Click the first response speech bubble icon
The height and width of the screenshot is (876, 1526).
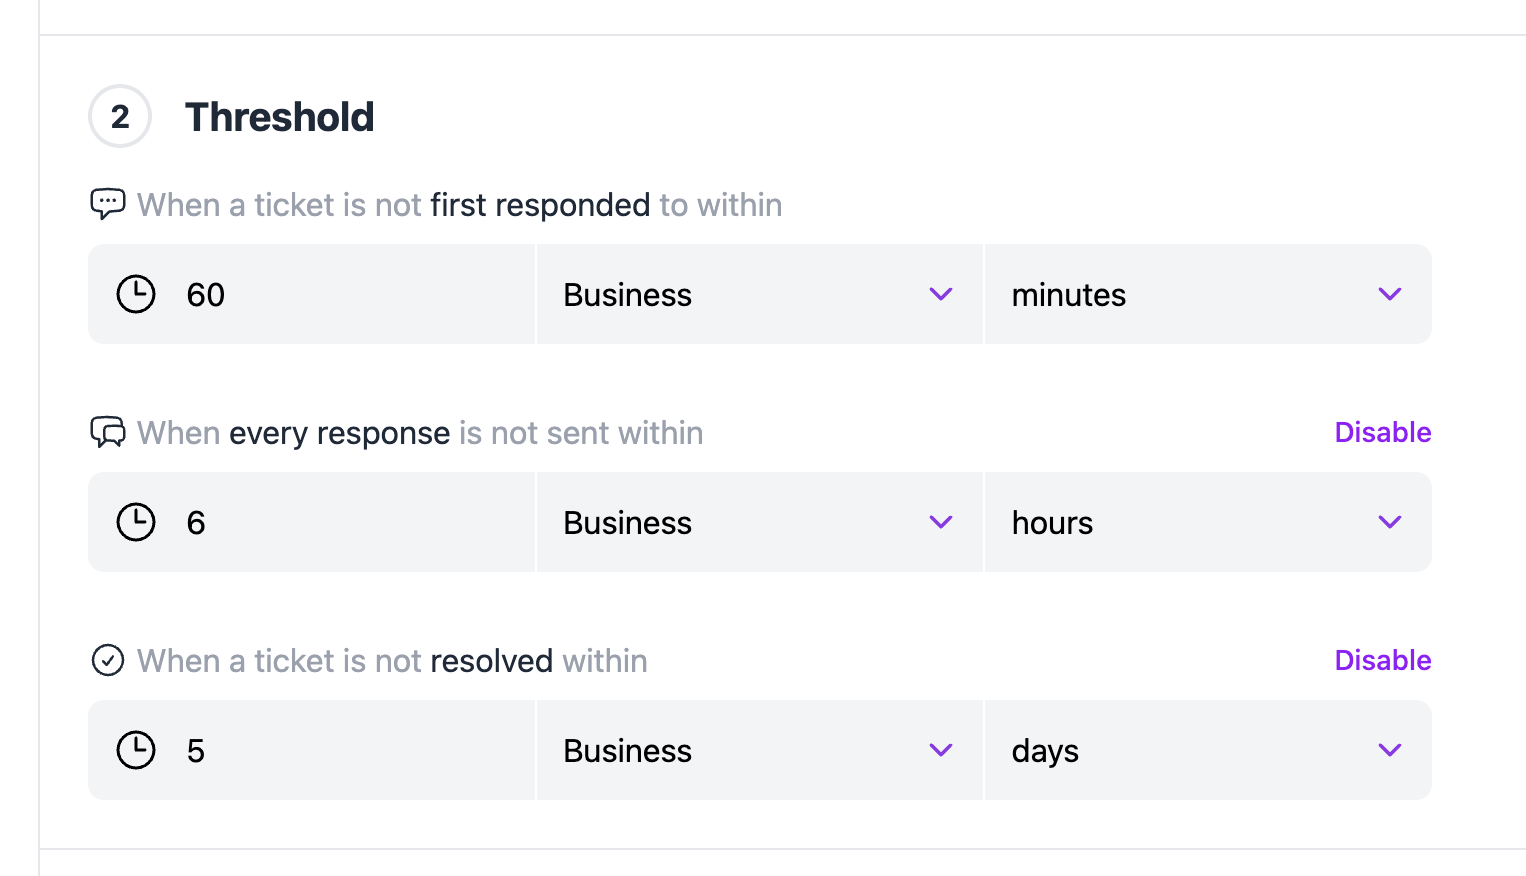coord(108,204)
